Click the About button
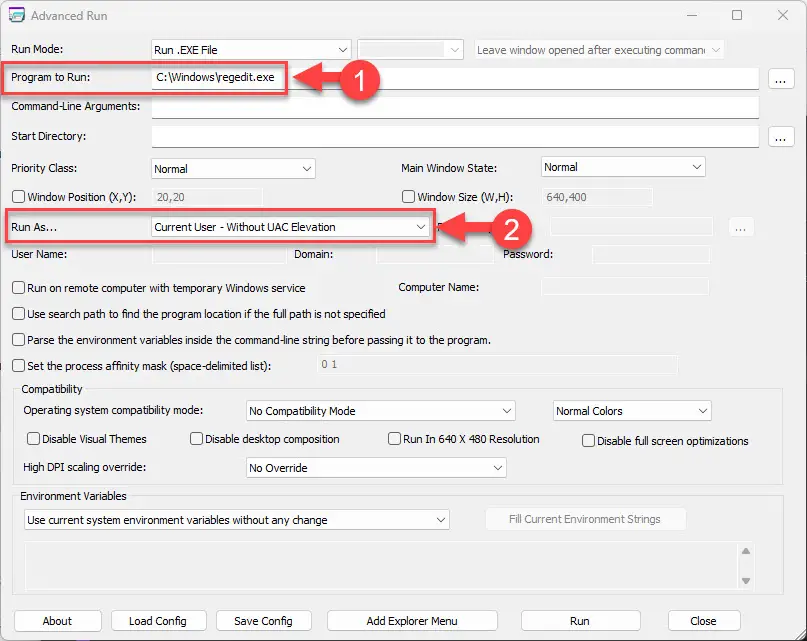The image size is (807, 641). coord(58,621)
